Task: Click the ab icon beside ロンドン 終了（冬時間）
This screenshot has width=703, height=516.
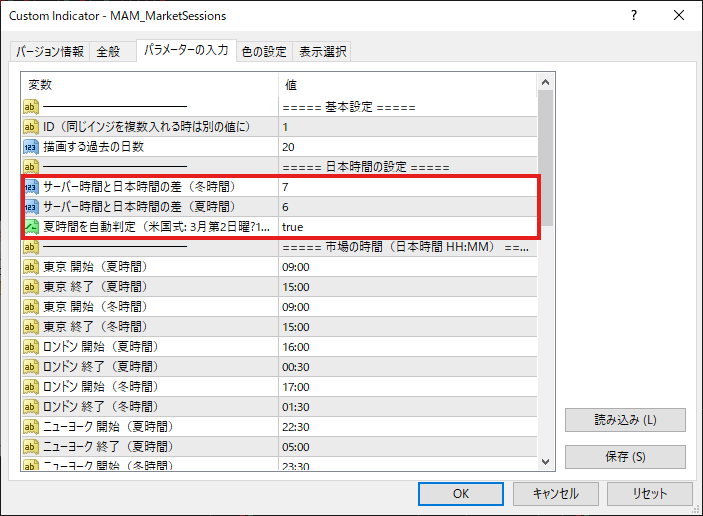Action: coord(30,407)
